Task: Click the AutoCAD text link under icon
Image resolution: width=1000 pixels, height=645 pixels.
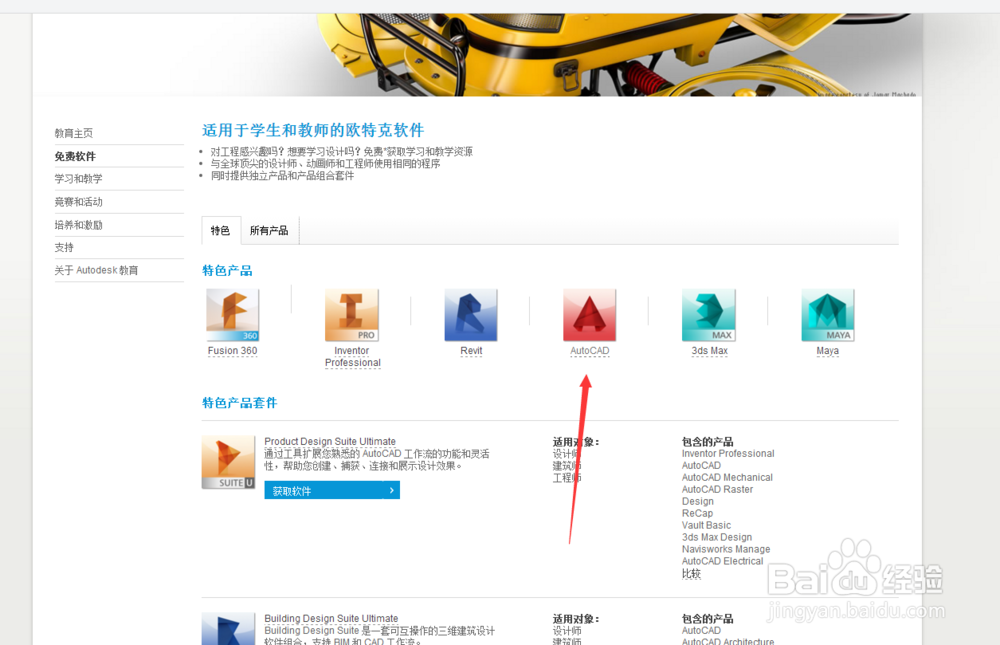Action: click(589, 351)
